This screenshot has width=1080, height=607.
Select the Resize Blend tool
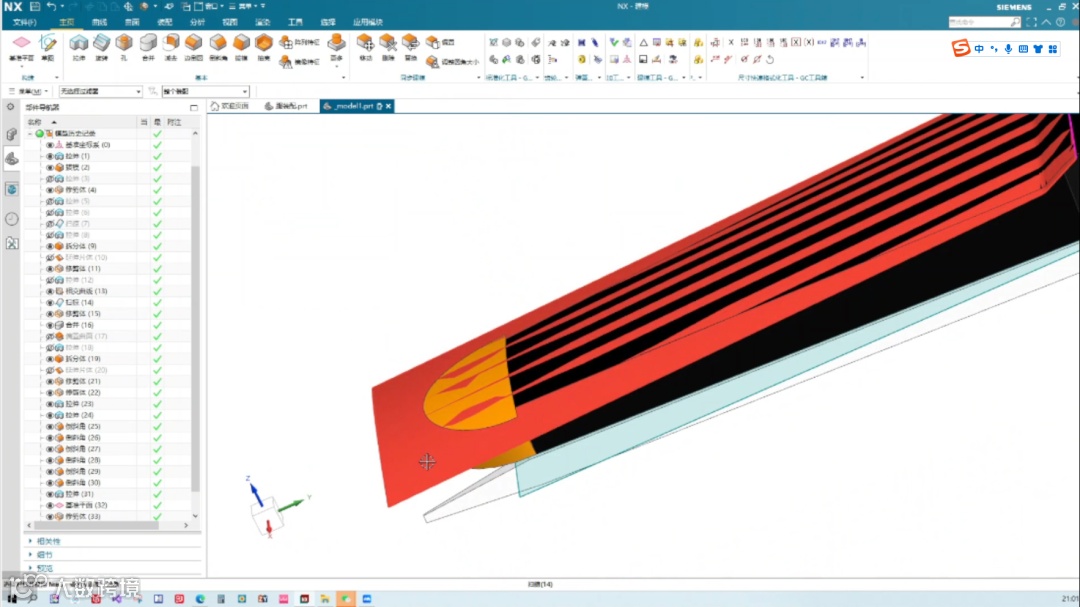[452, 62]
